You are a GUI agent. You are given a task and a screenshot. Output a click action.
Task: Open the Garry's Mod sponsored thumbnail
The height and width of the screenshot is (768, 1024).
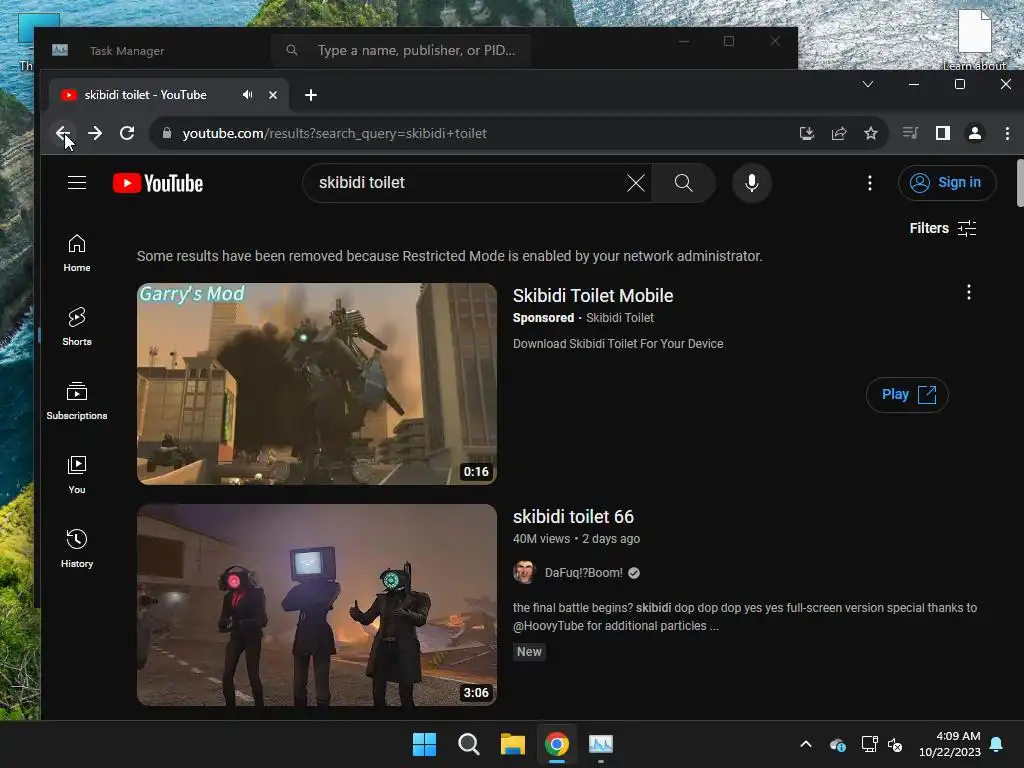[x=317, y=384]
